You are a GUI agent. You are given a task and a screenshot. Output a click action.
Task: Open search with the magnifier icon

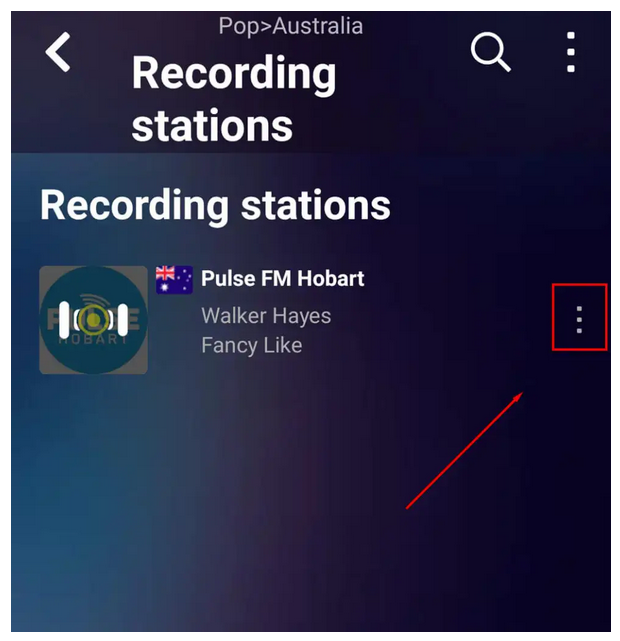tap(490, 52)
